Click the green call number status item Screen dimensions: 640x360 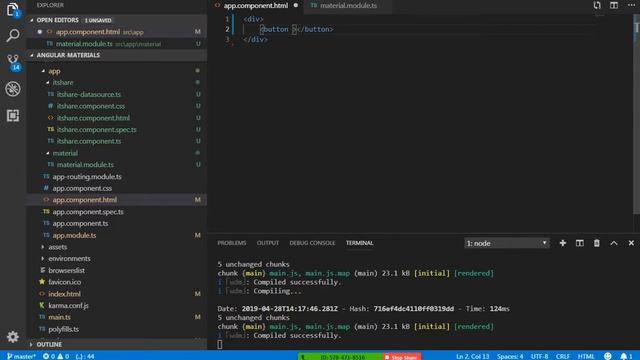click(340, 357)
